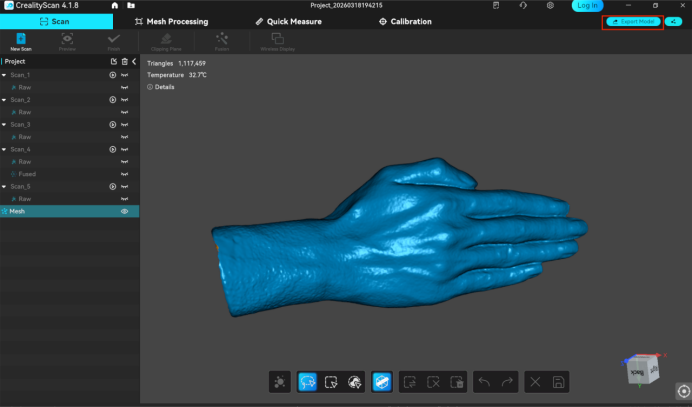Click the New Scan toolbar icon
This screenshot has width=692, height=407.
pos(20,40)
